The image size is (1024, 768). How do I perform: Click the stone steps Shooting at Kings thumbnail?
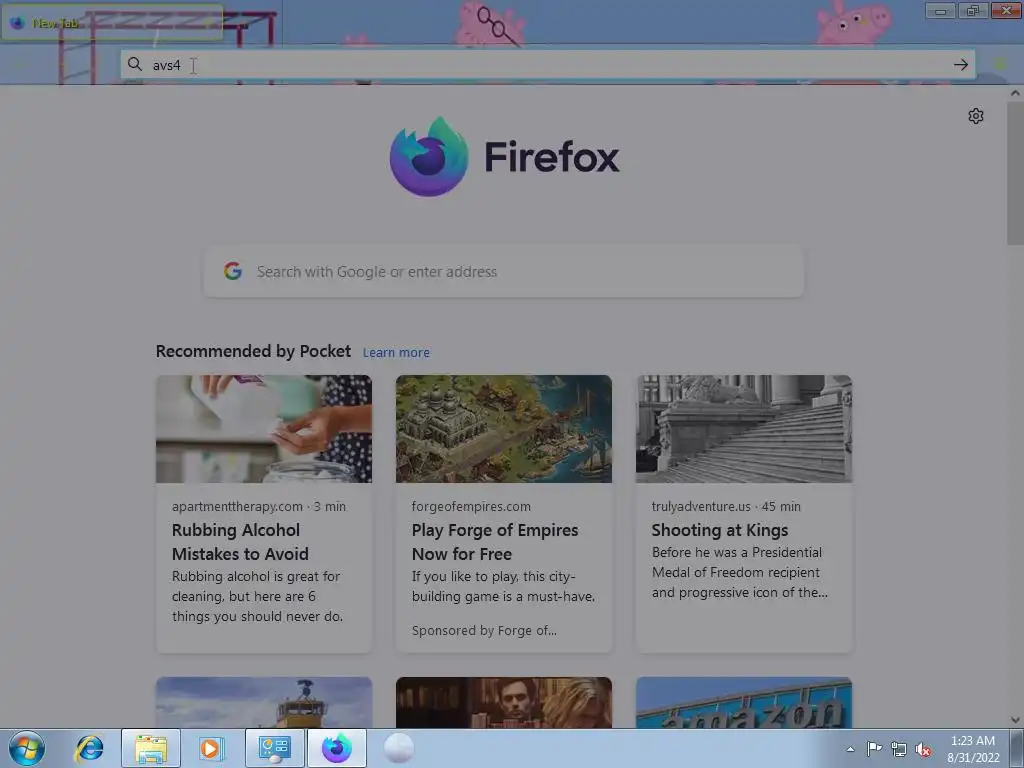point(744,429)
